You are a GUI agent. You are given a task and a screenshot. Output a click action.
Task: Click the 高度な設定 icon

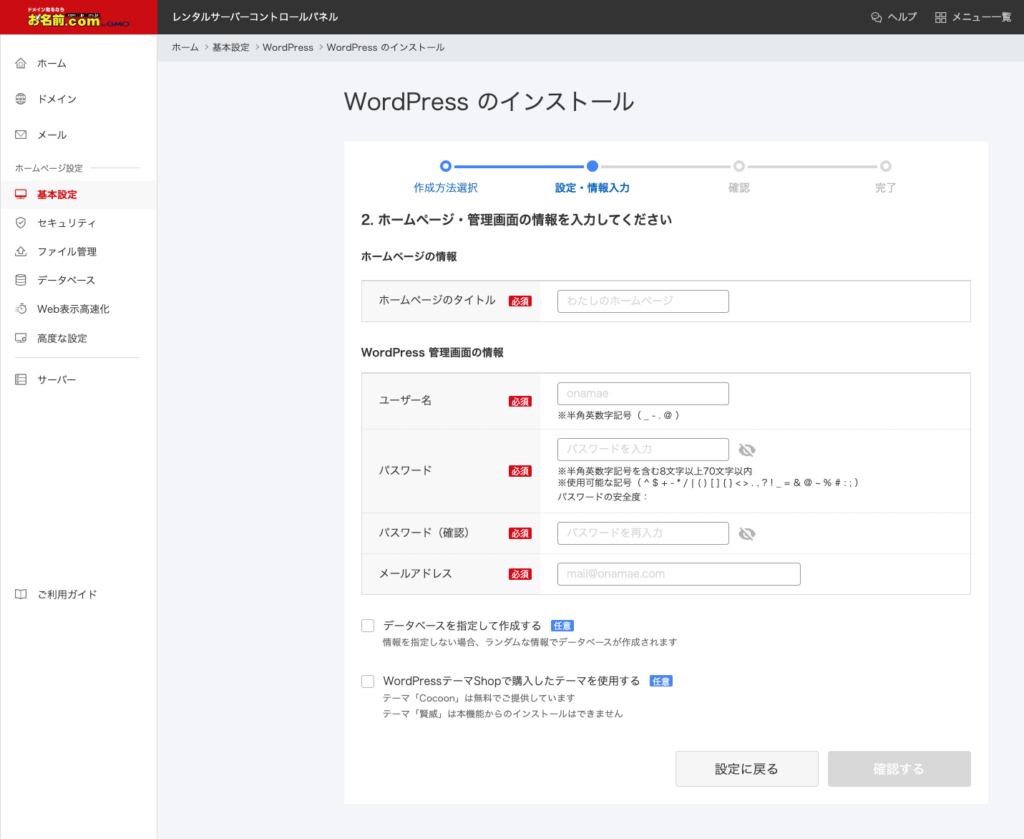pyautogui.click(x=21, y=338)
